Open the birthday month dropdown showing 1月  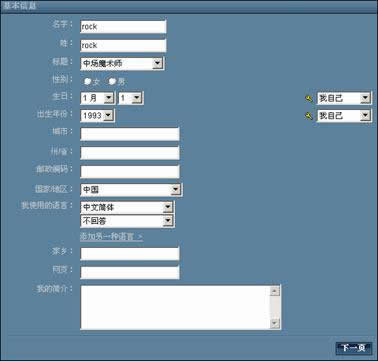point(98,98)
